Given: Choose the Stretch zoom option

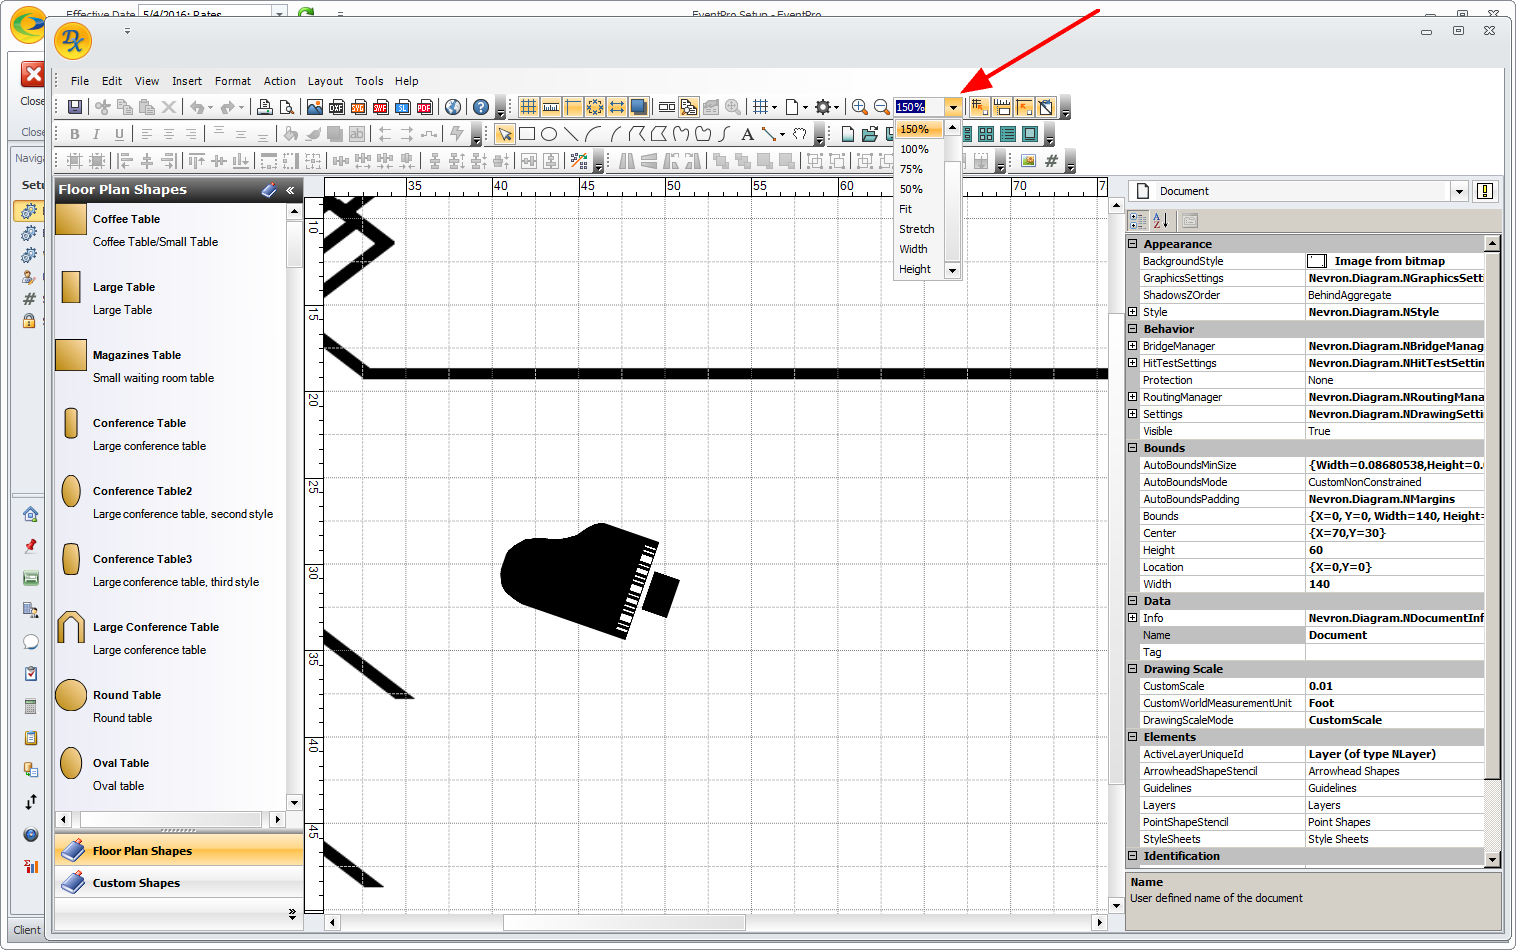Looking at the screenshot, I should tap(919, 229).
